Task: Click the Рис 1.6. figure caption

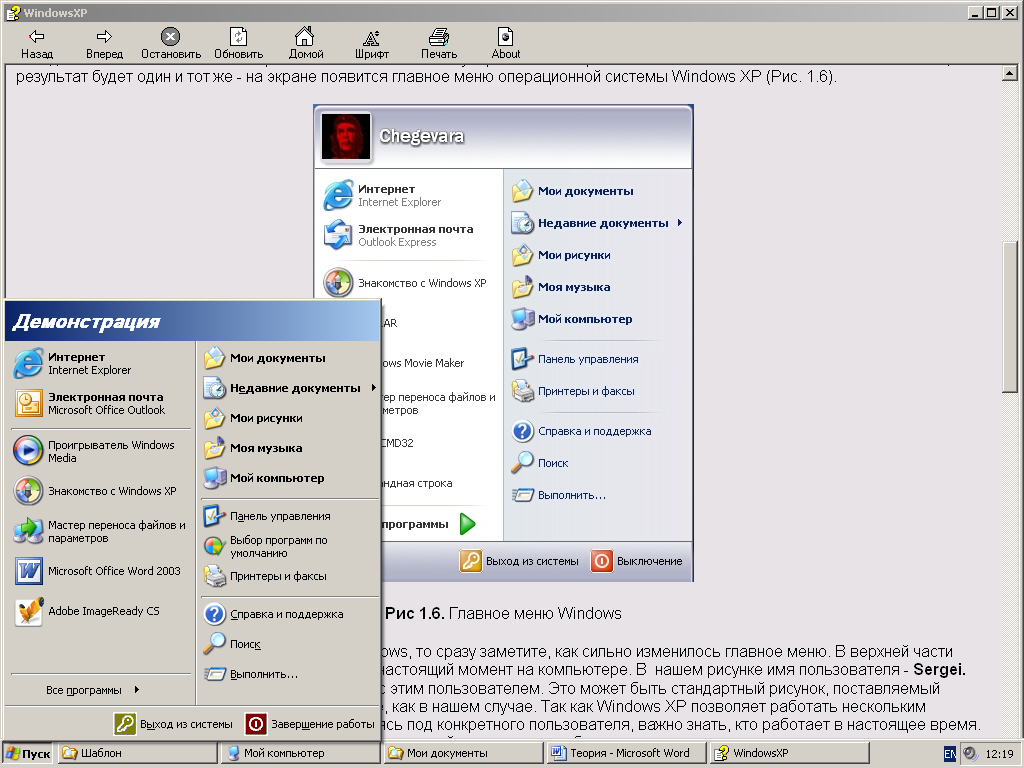Action: (x=503, y=614)
